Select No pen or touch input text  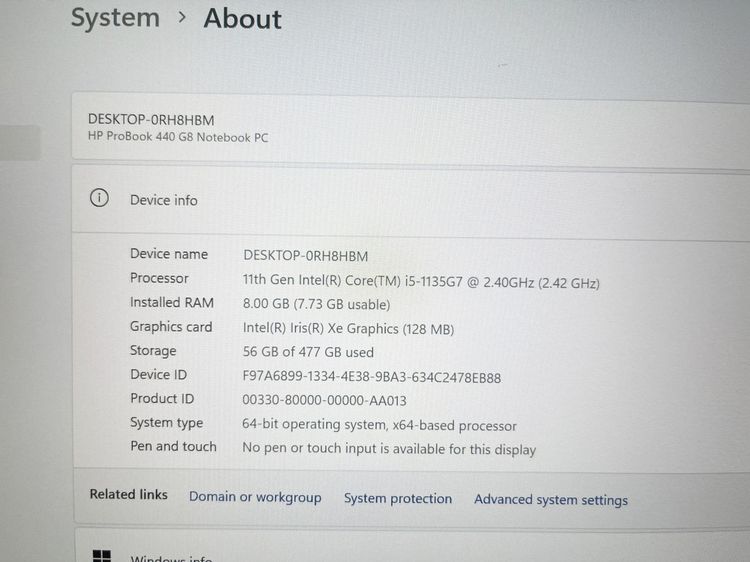point(389,449)
